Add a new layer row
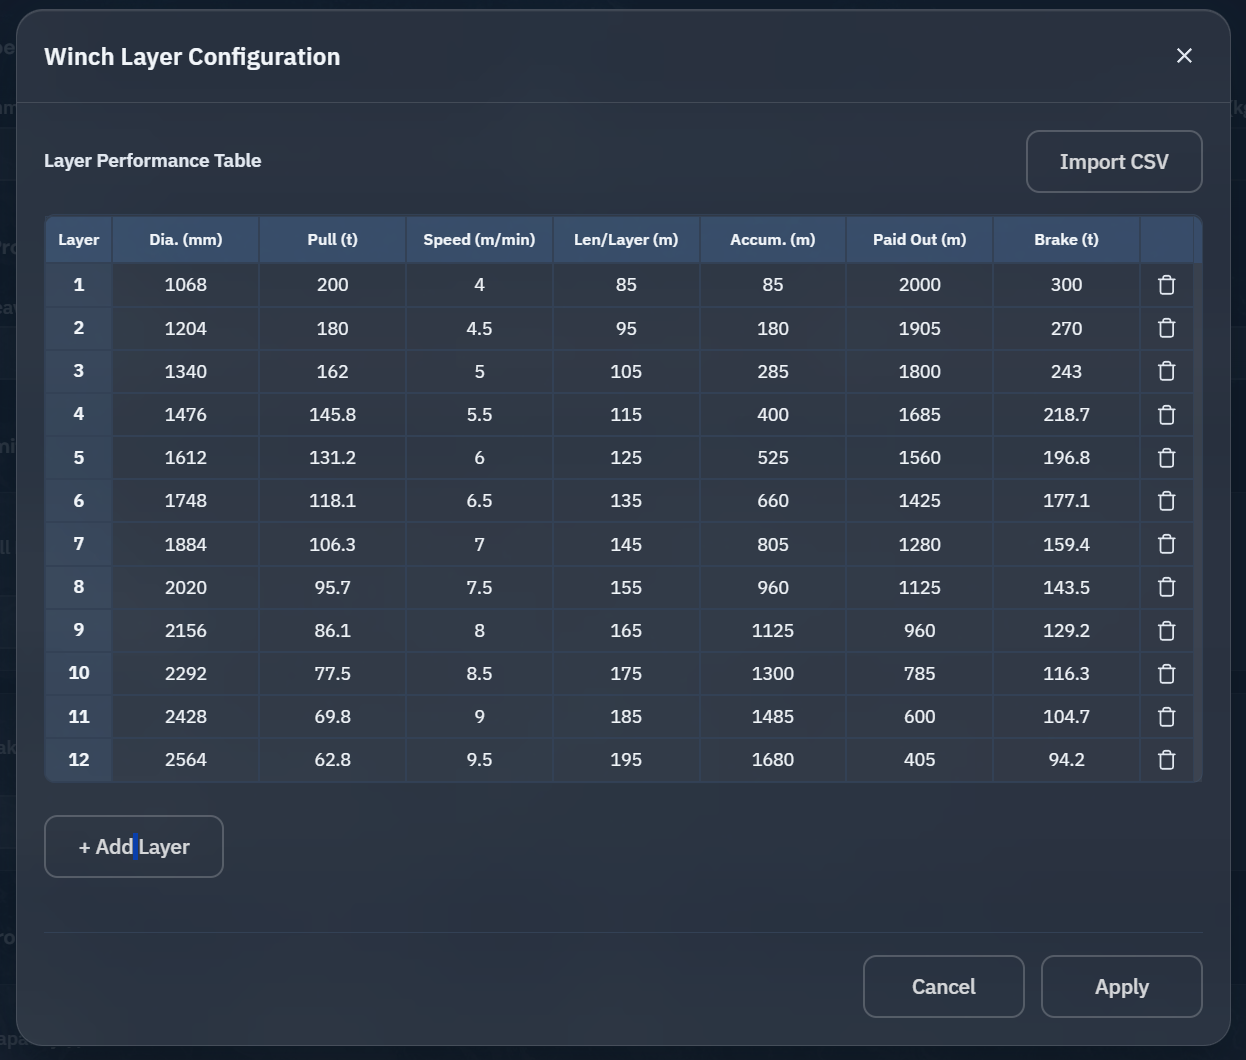This screenshot has height=1060, width=1246. [x=133, y=846]
